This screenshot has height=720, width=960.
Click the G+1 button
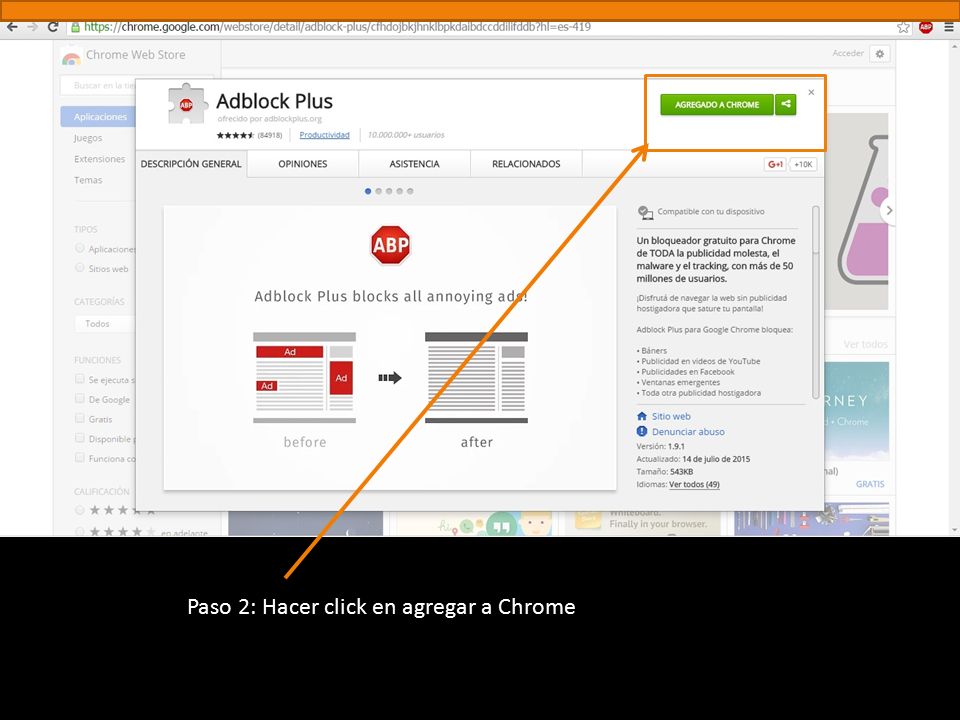[x=775, y=164]
